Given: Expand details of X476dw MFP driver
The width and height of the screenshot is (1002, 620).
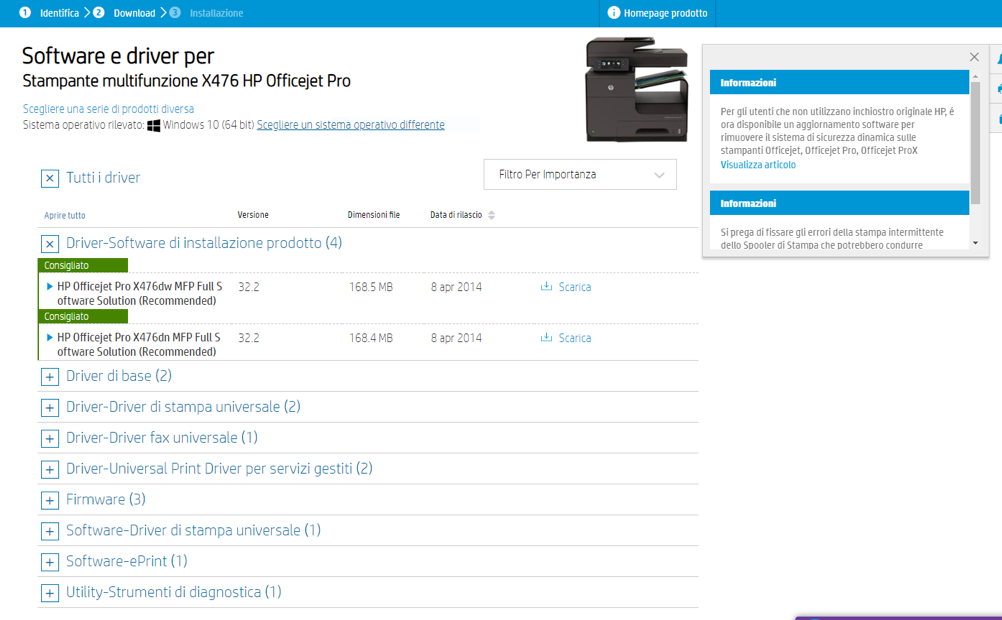Looking at the screenshot, I should point(50,287).
